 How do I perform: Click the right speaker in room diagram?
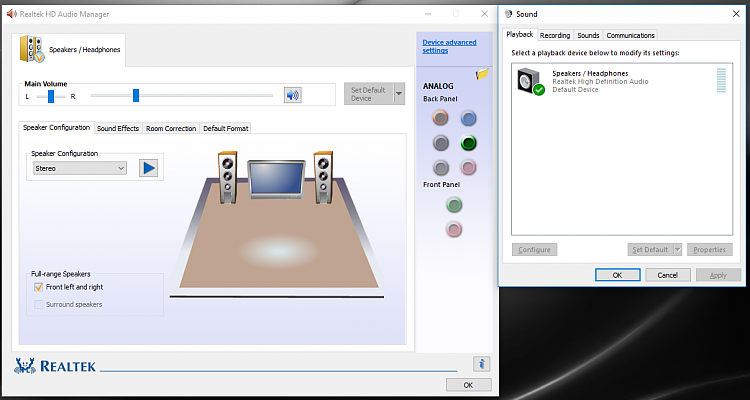323,177
